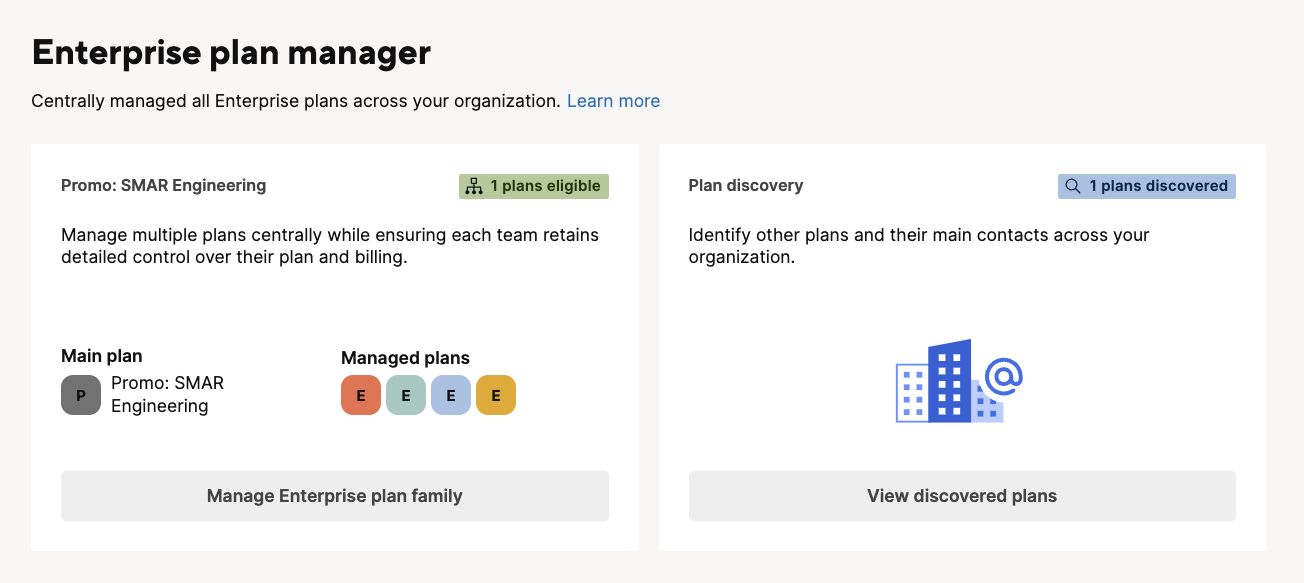
Task: Click the @ symbol in the illustration
Action: click(1003, 376)
